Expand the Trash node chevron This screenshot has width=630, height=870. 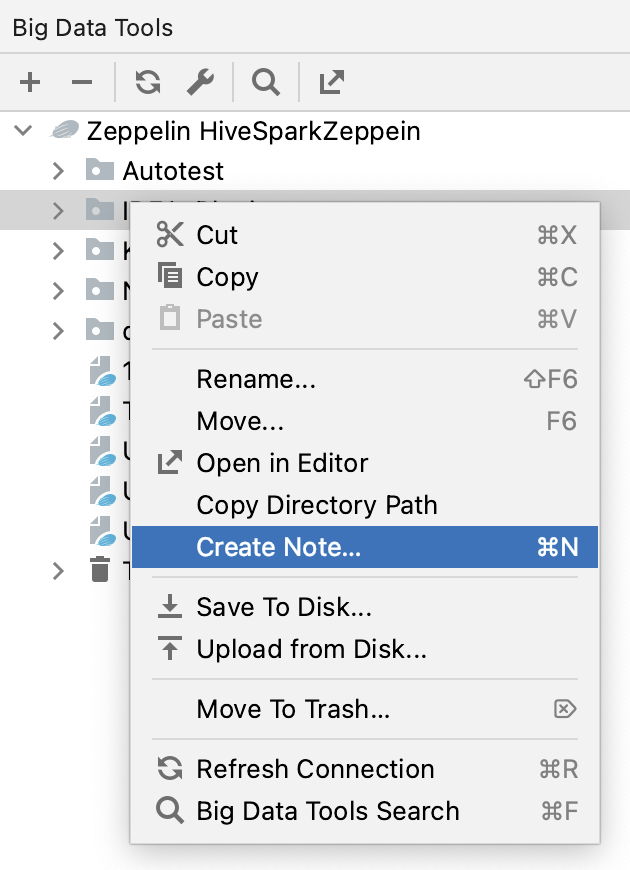pyautogui.click(x=58, y=570)
